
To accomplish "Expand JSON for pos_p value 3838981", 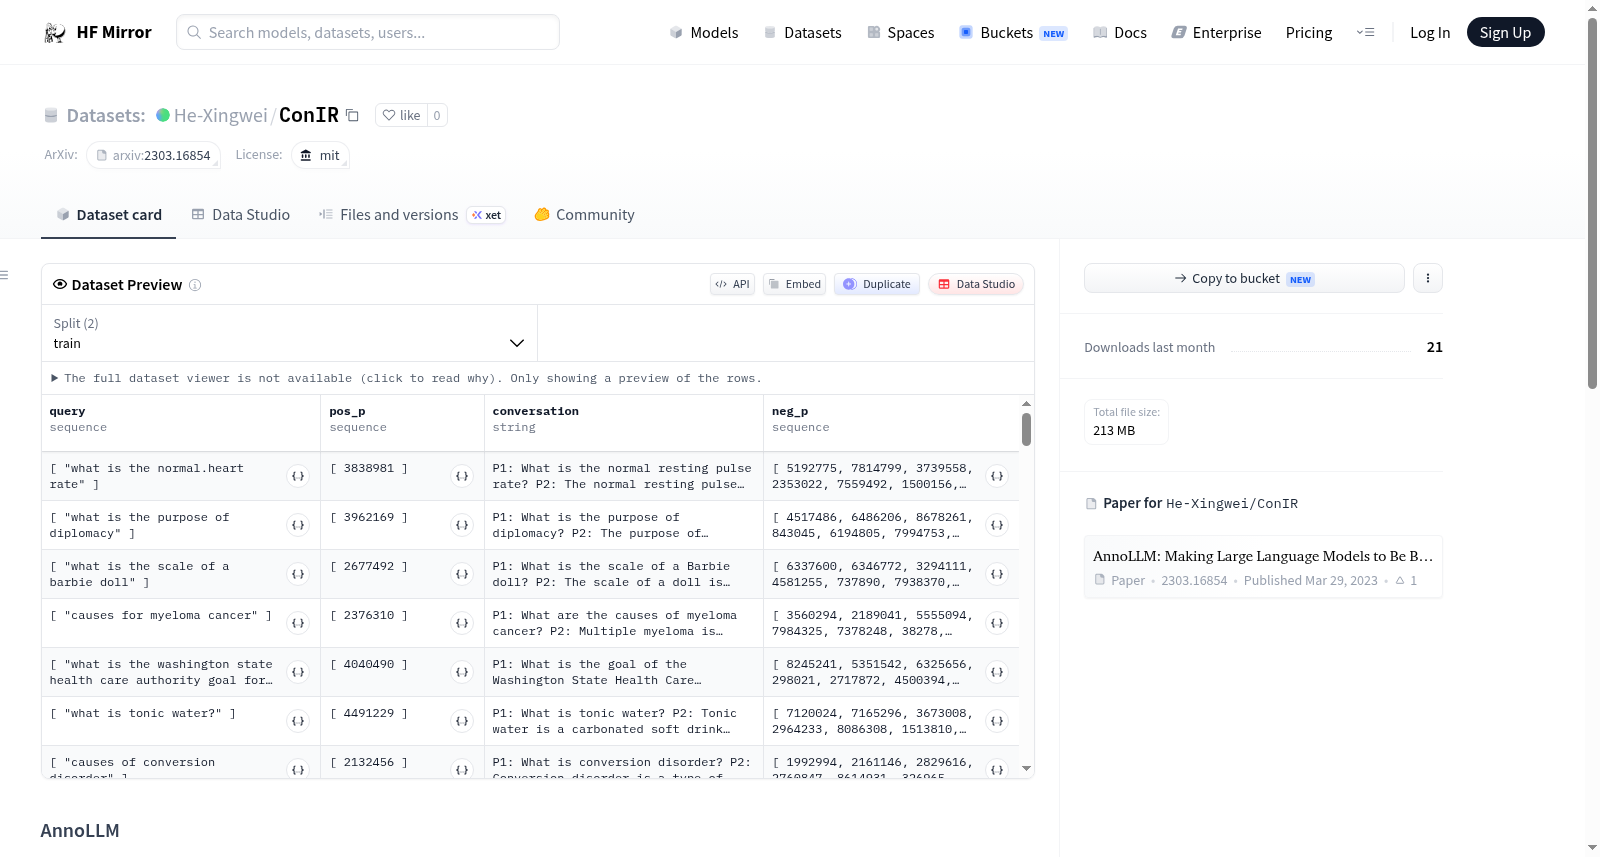I will tap(462, 476).
